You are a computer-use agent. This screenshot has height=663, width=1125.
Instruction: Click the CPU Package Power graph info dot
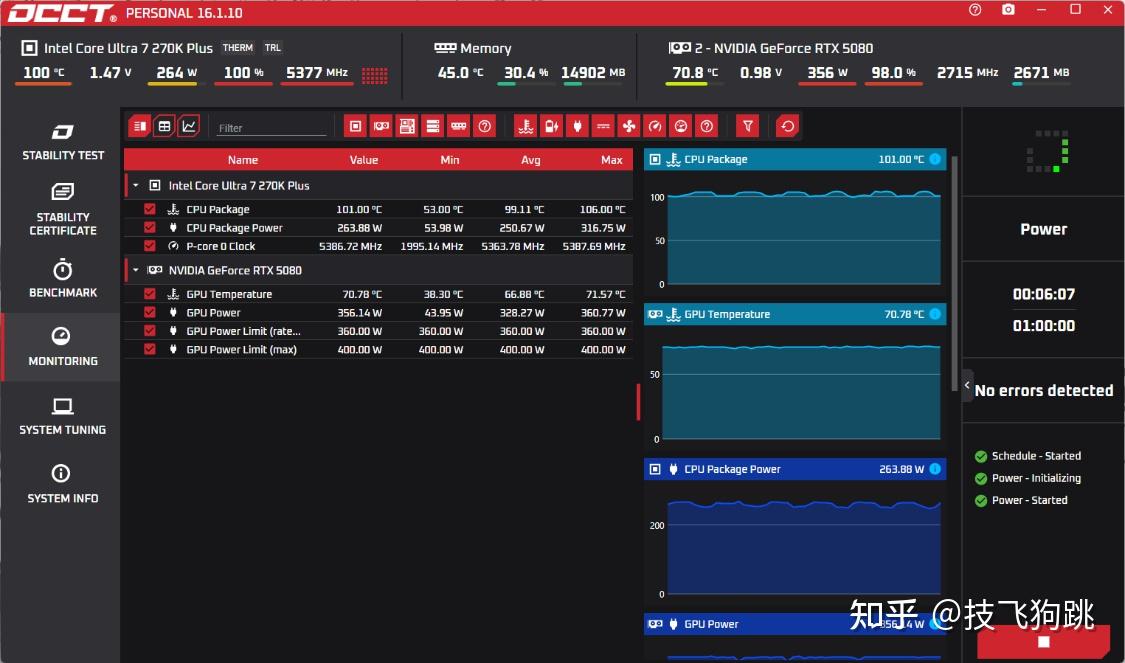click(x=935, y=469)
